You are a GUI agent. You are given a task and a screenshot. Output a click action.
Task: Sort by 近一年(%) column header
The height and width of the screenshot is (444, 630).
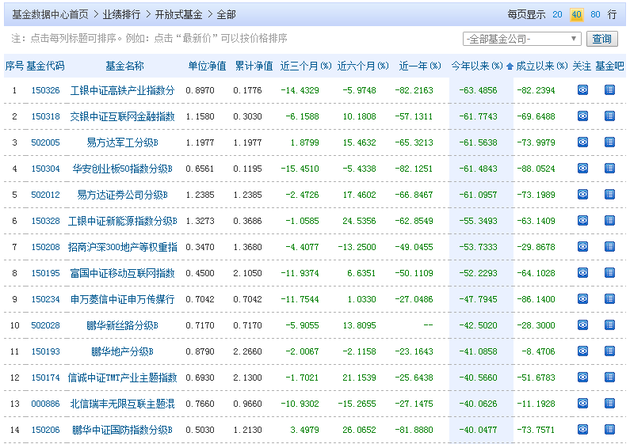[420, 65]
